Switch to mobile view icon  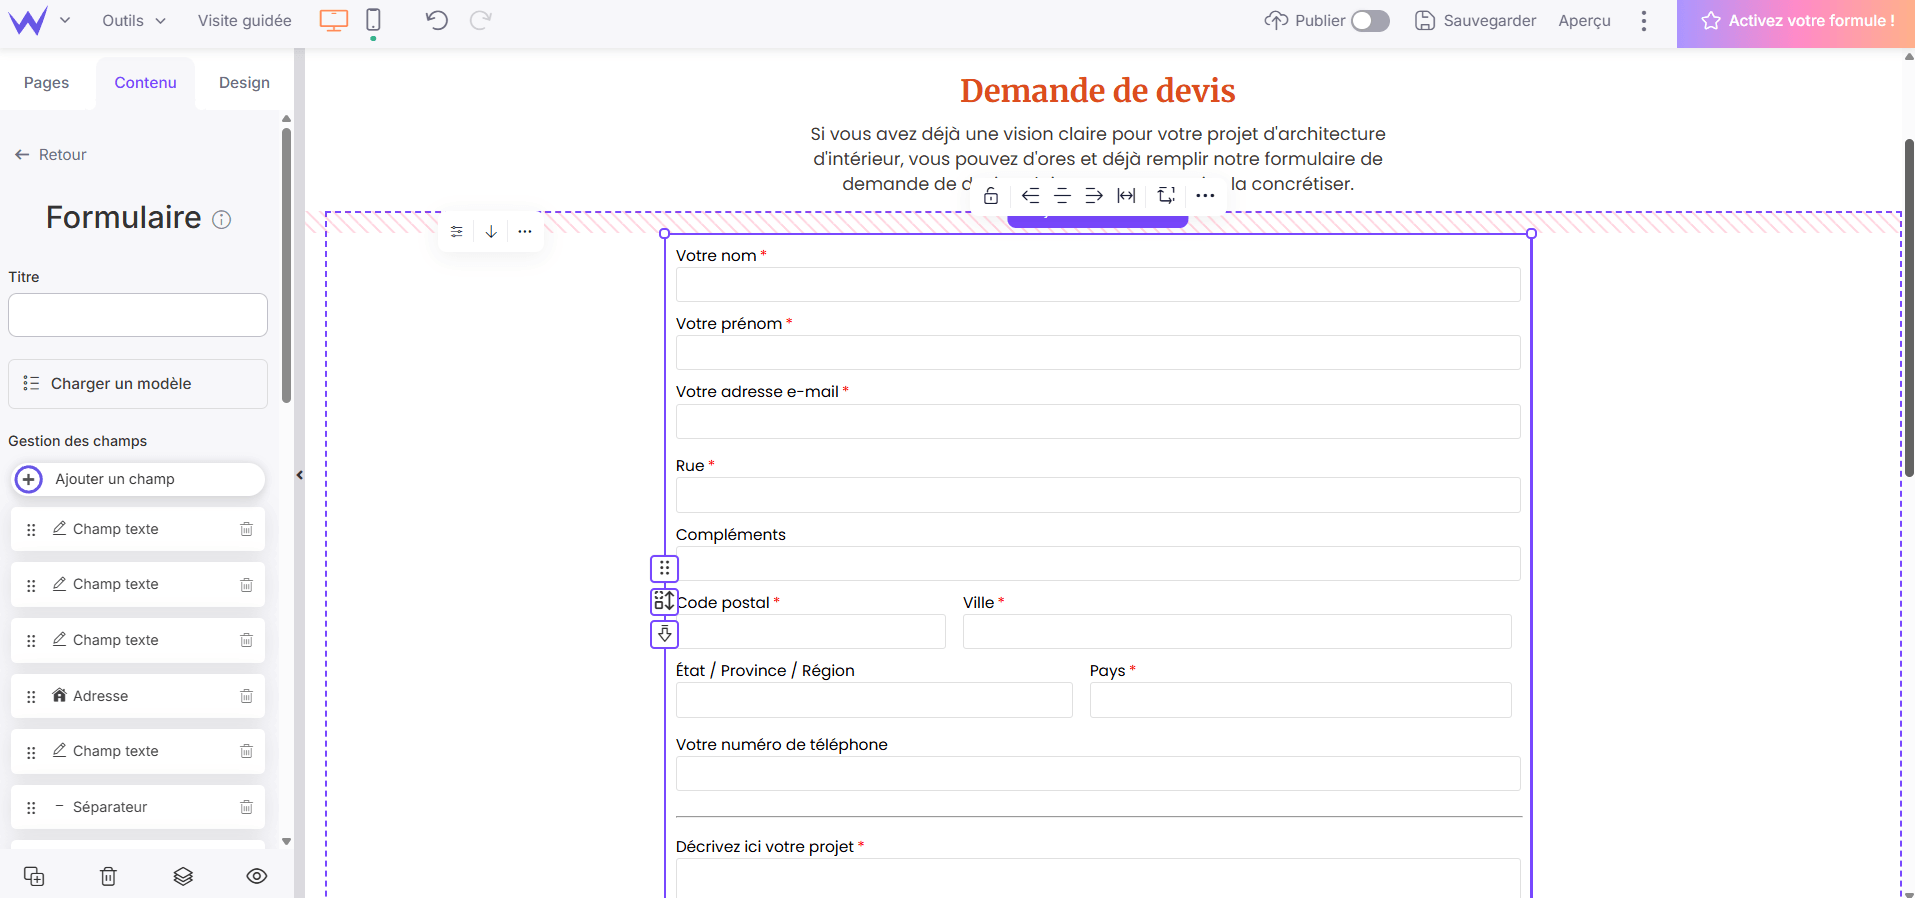[373, 20]
